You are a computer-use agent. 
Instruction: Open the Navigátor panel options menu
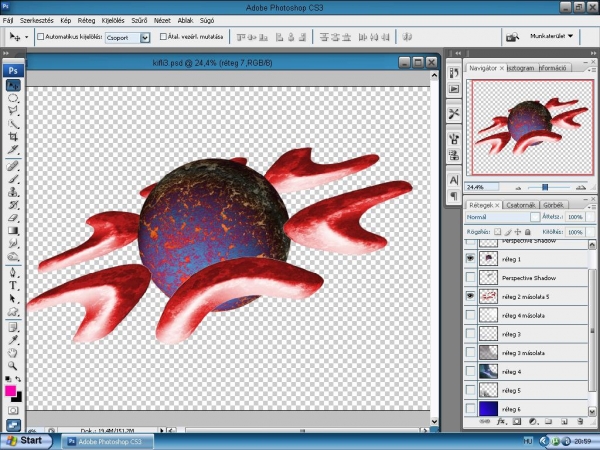coord(592,69)
